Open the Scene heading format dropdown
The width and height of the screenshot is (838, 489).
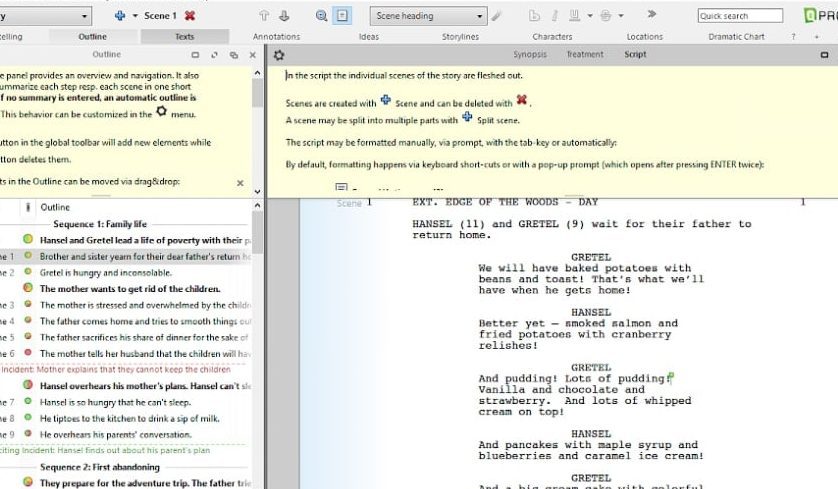tap(428, 16)
